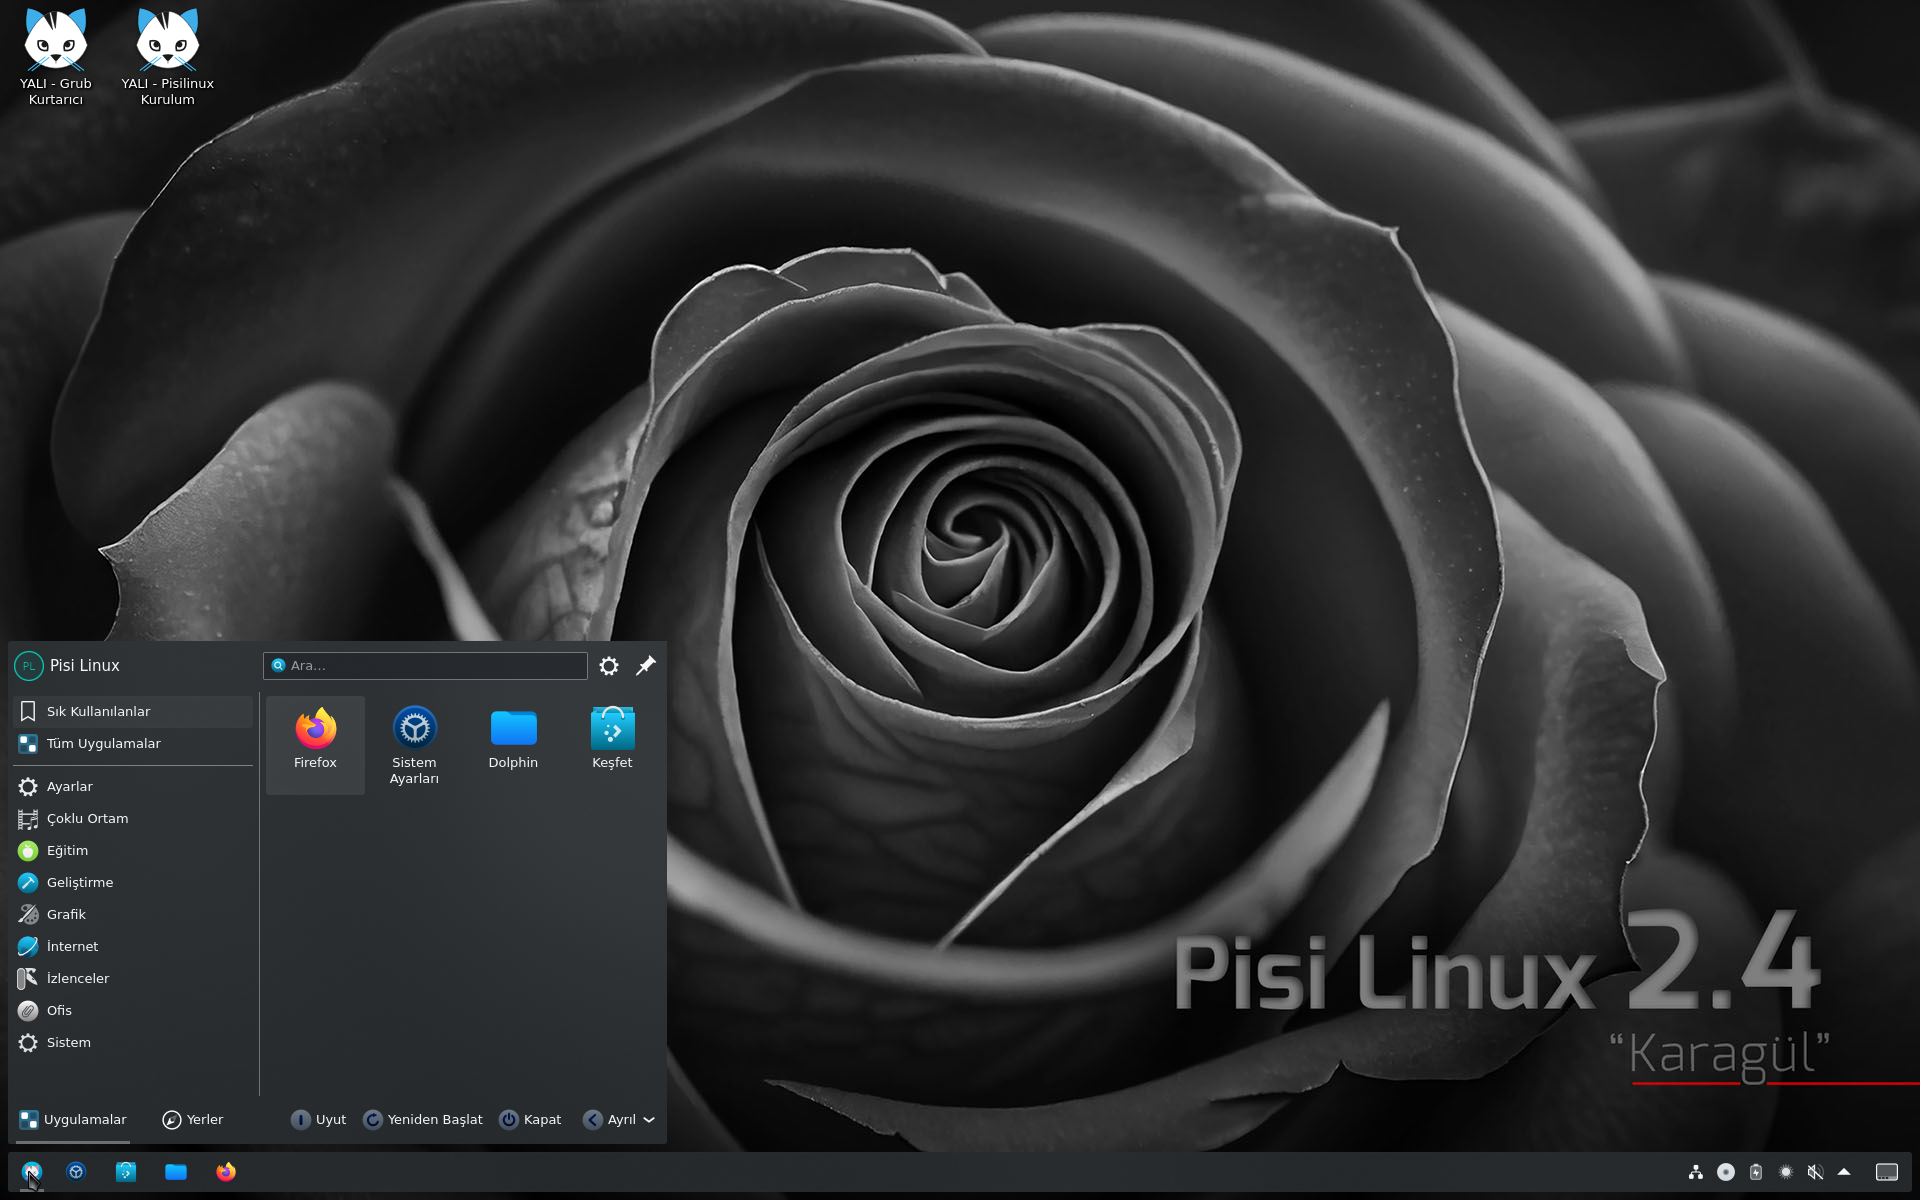Expand the Ayrıl dropdown arrow
The height and width of the screenshot is (1200, 1920).
click(x=649, y=1120)
